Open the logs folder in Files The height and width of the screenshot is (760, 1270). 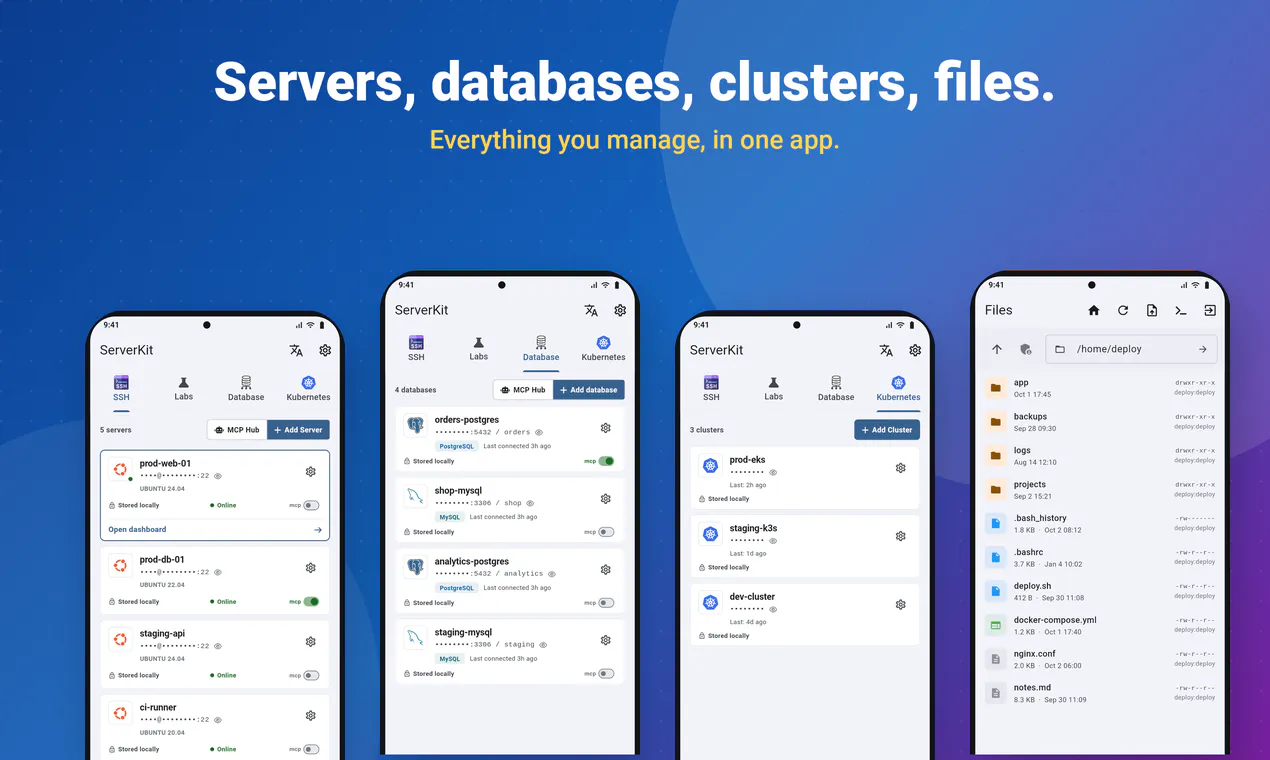tap(1100, 456)
